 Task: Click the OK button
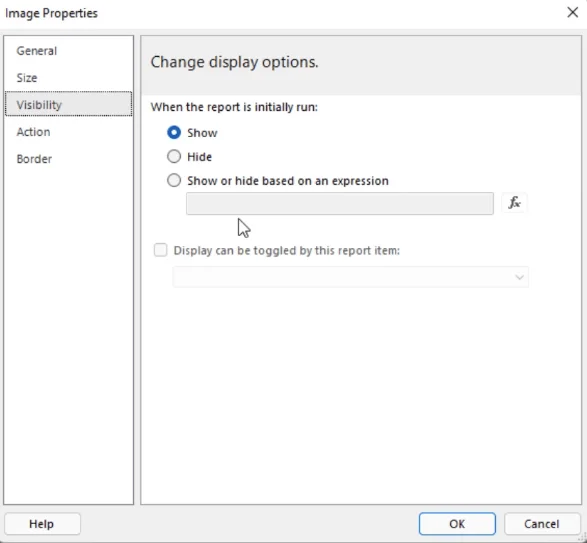(x=457, y=524)
